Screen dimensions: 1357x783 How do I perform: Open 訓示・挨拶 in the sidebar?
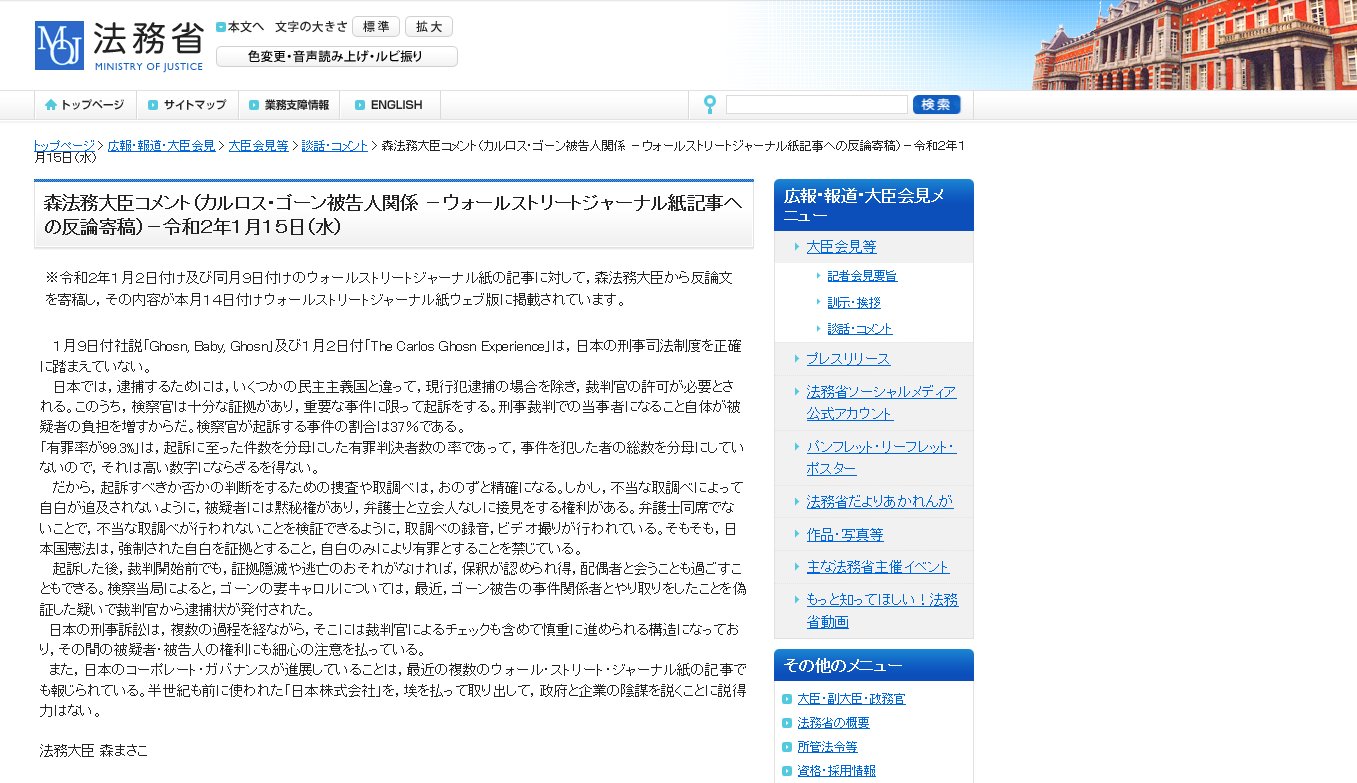[x=854, y=302]
